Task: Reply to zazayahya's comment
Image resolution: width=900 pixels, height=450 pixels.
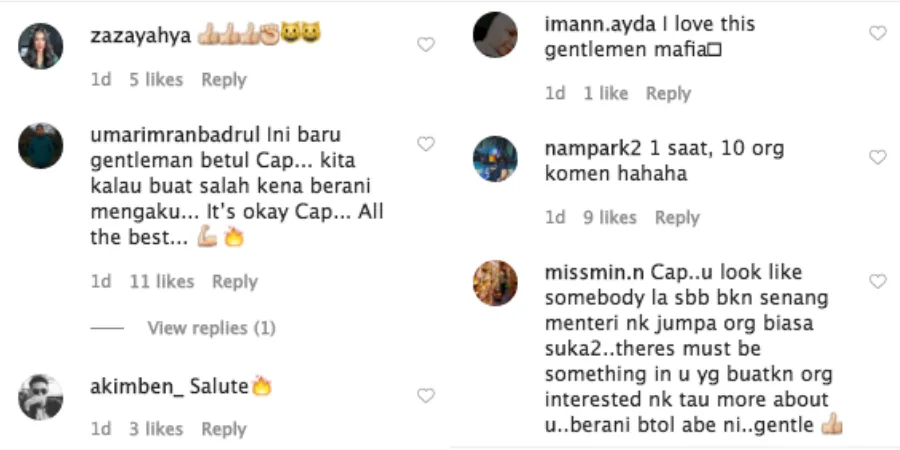Action: click(x=224, y=80)
